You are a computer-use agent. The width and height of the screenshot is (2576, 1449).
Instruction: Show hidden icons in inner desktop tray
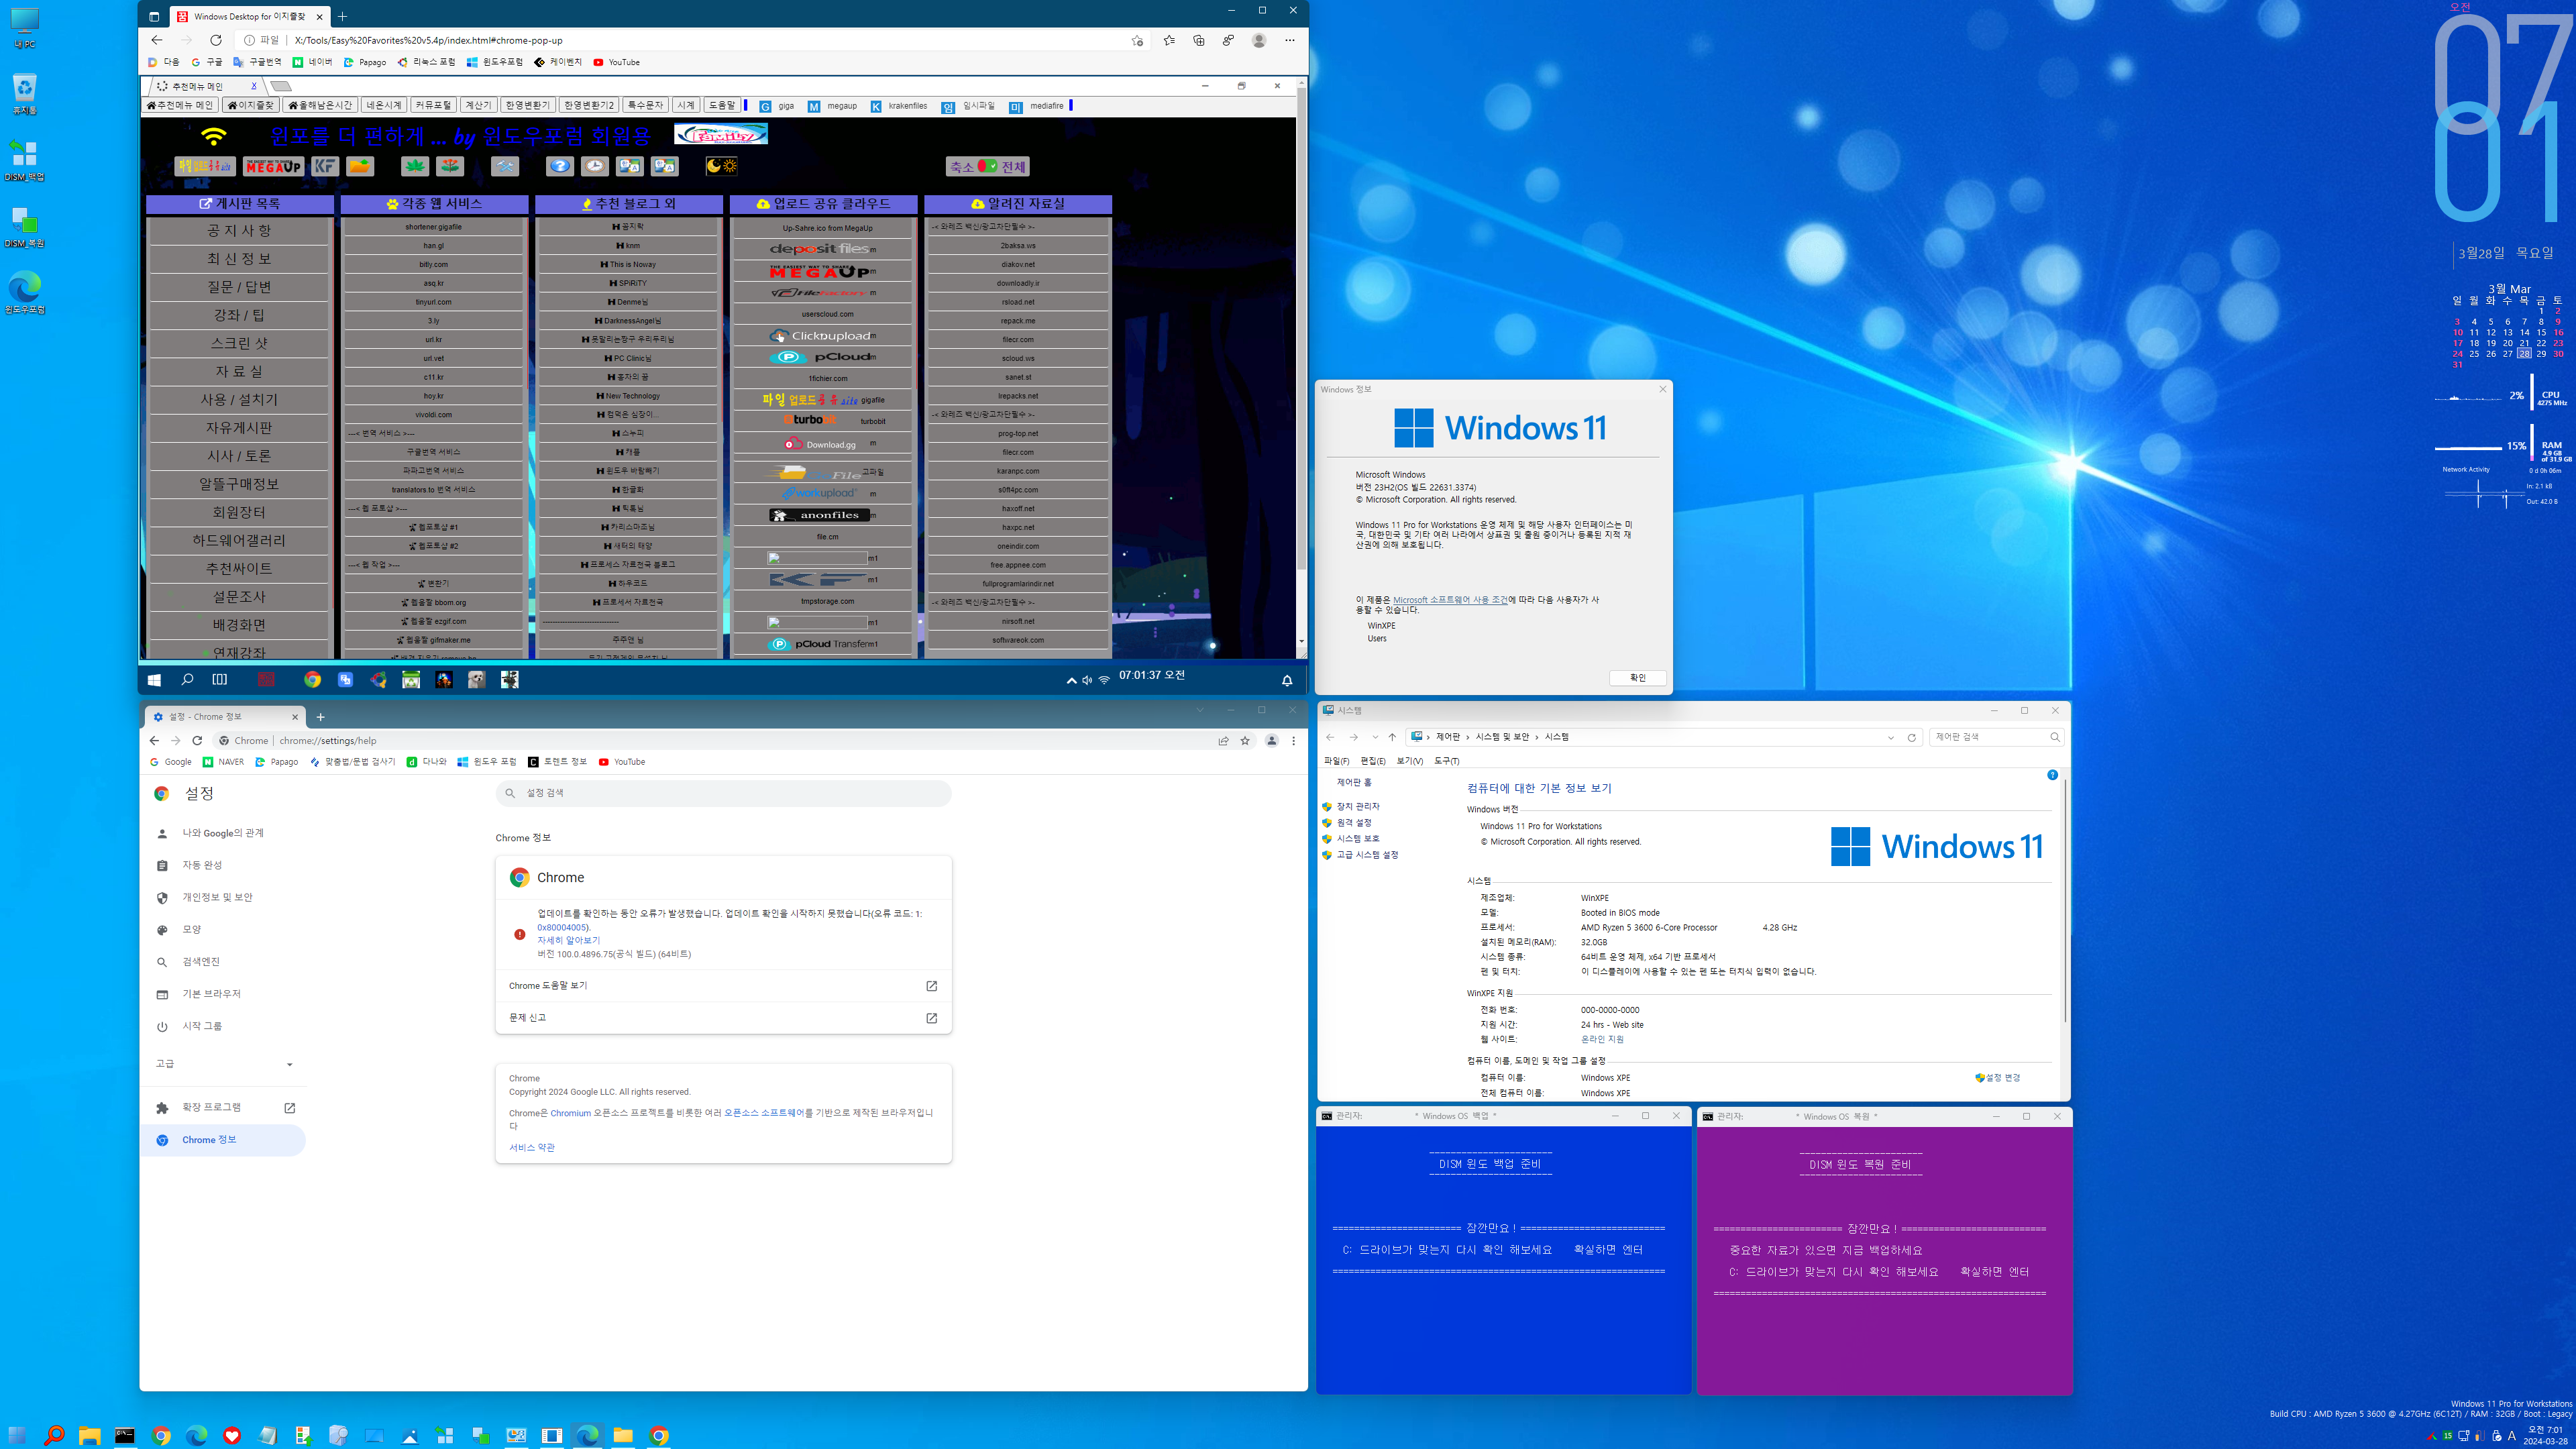[1071, 680]
